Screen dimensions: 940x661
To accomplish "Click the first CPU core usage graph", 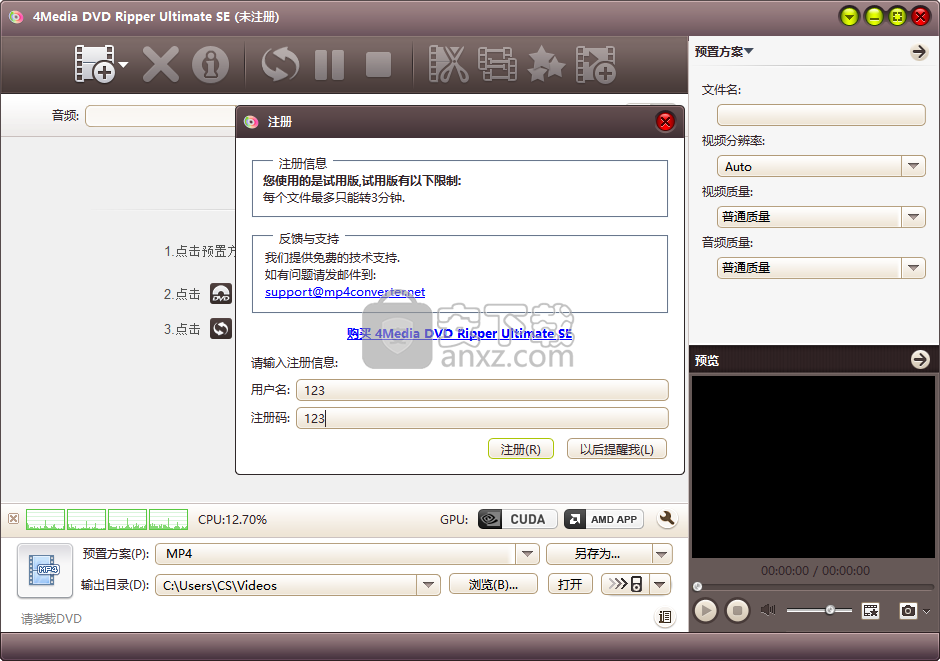I will tap(46, 520).
